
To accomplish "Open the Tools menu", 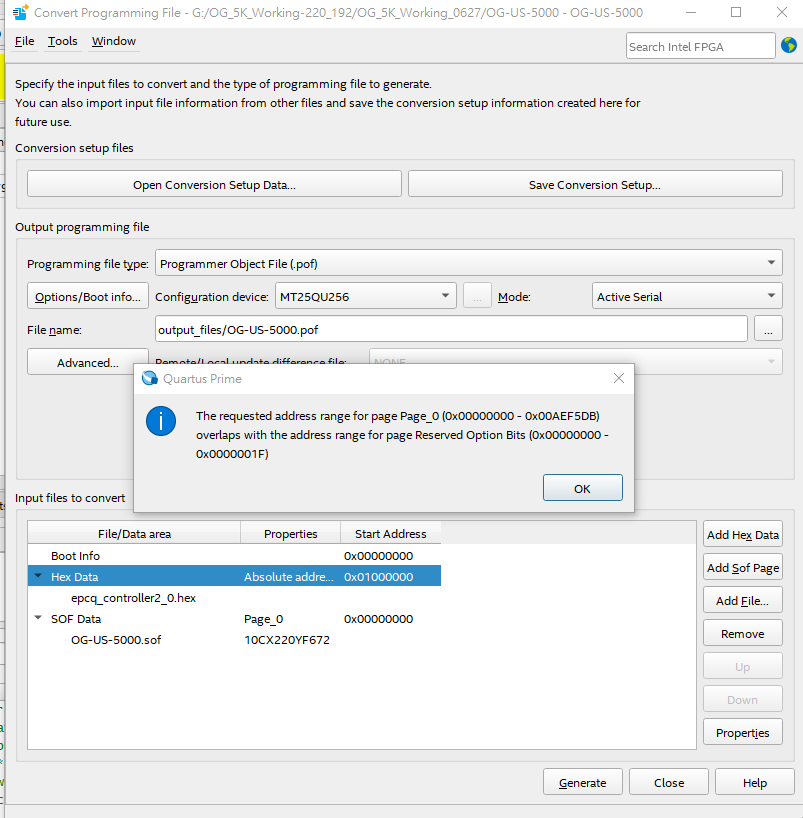I will 63,41.
